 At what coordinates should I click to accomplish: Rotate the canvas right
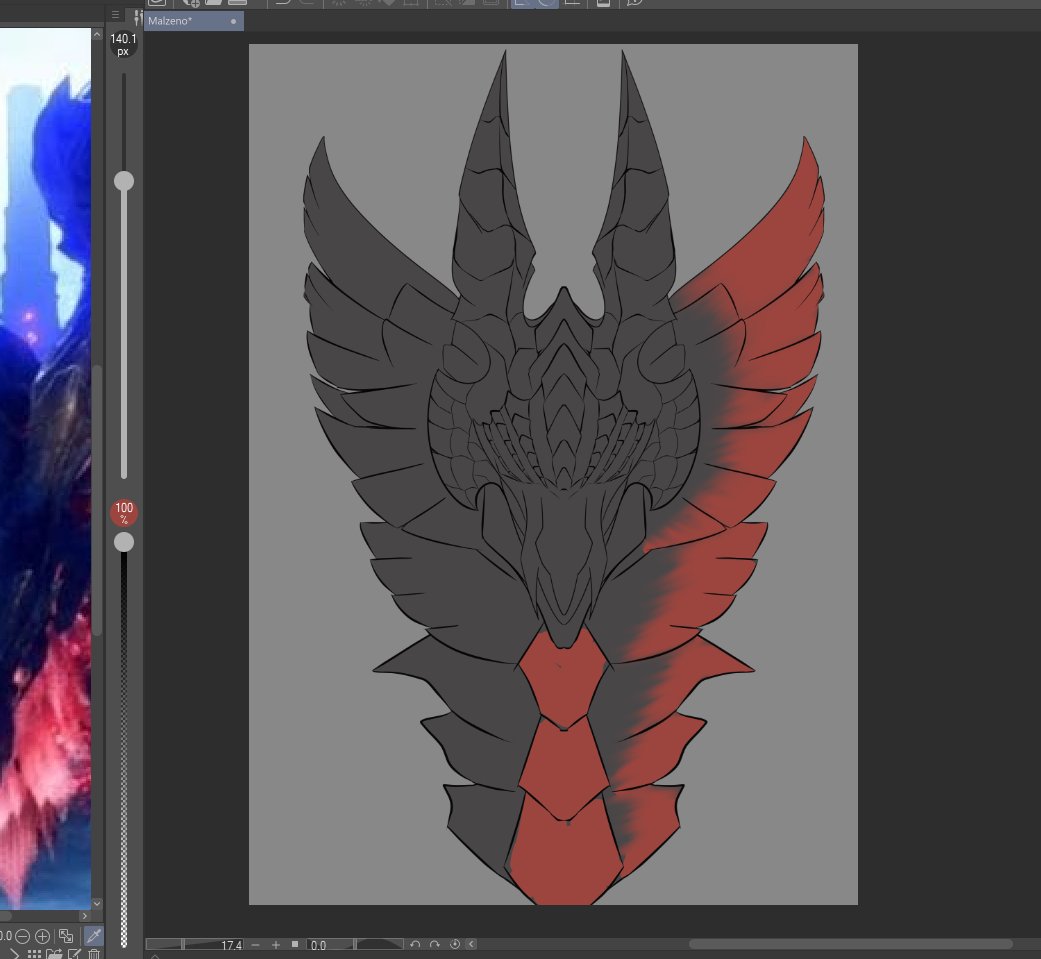point(435,944)
